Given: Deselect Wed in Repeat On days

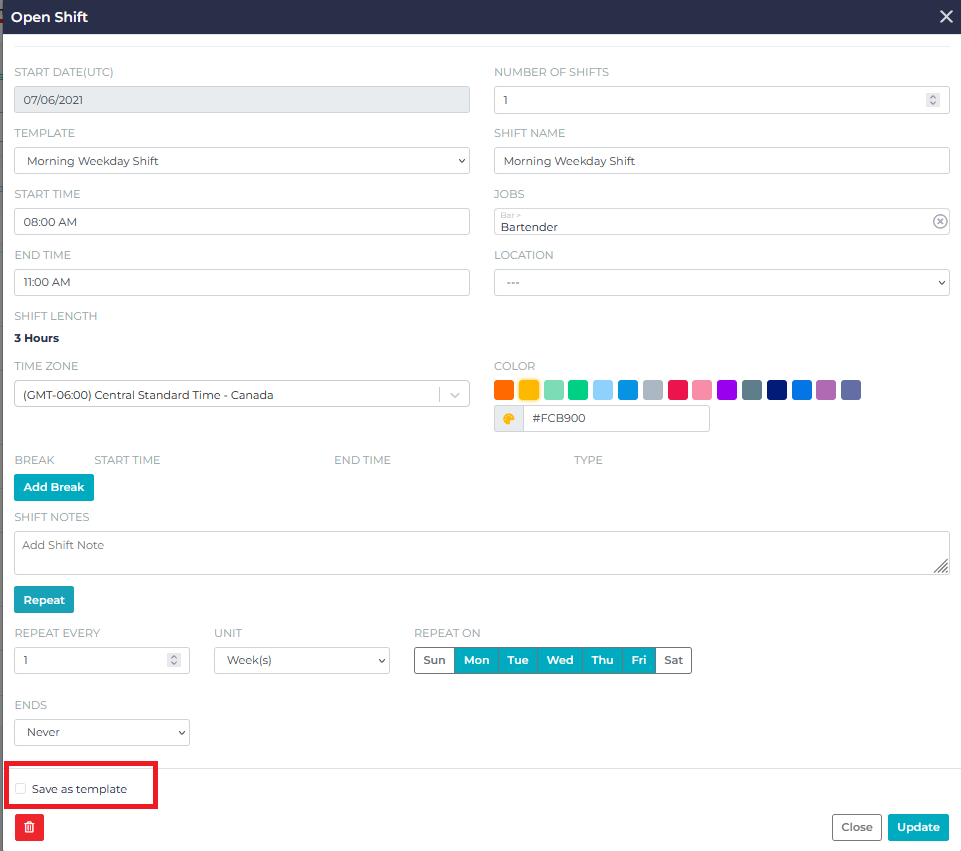Looking at the screenshot, I should pos(560,660).
